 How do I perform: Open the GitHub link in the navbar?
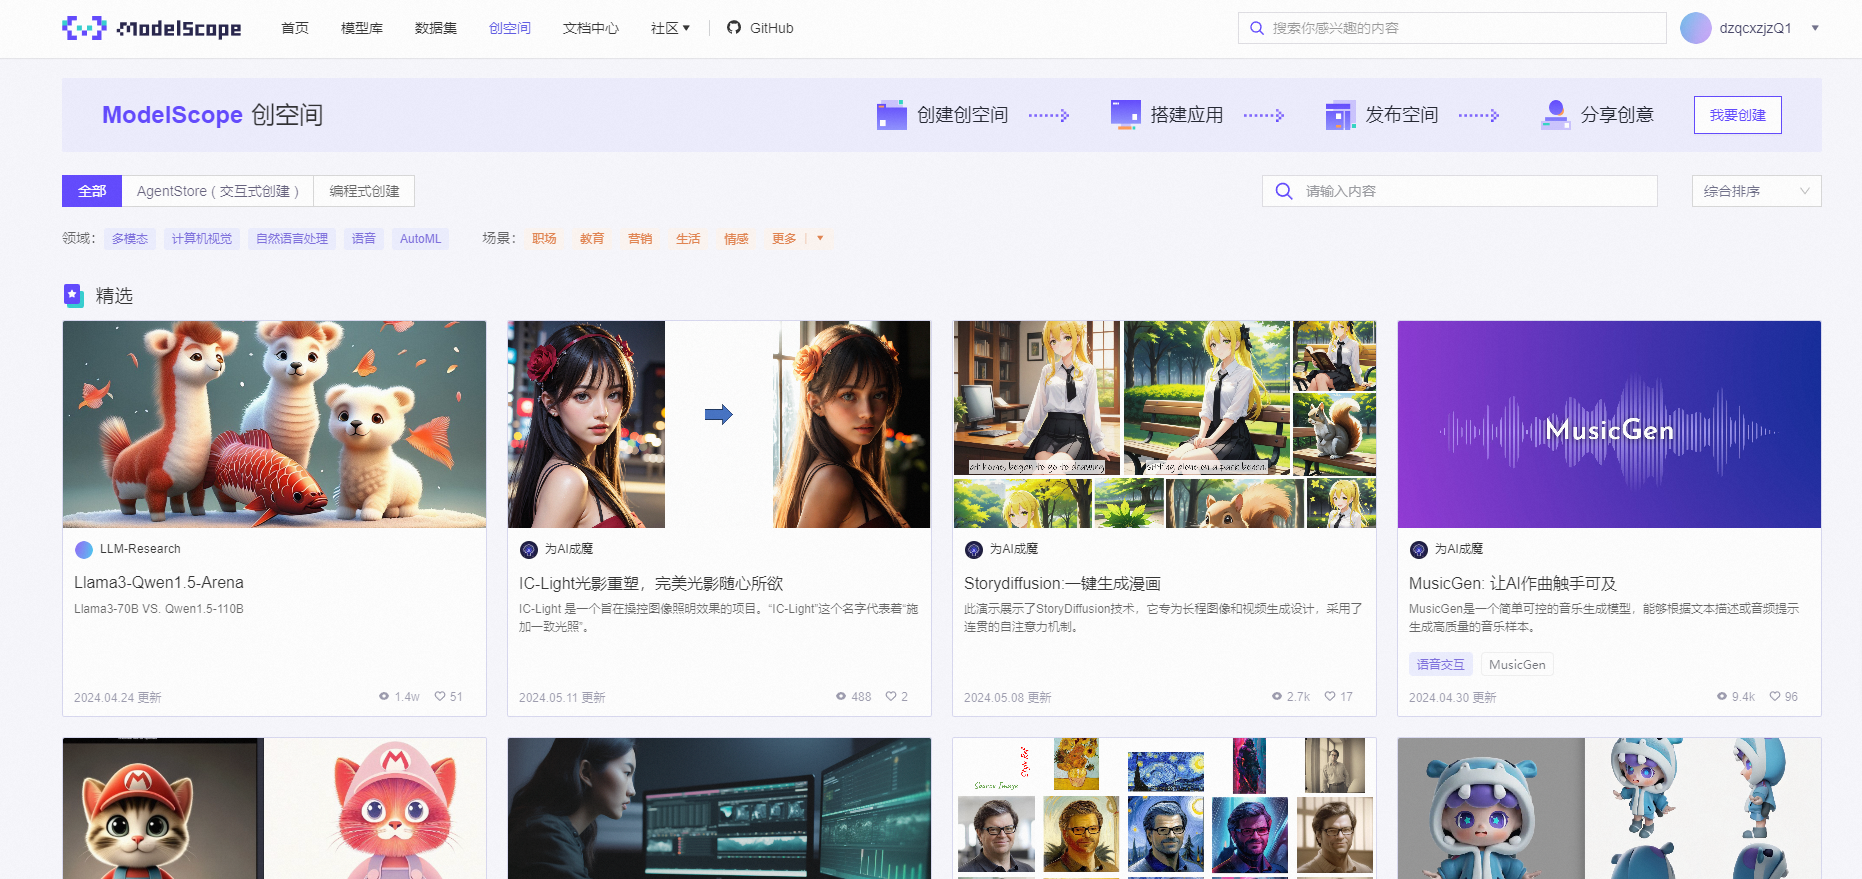pyautogui.click(x=760, y=28)
